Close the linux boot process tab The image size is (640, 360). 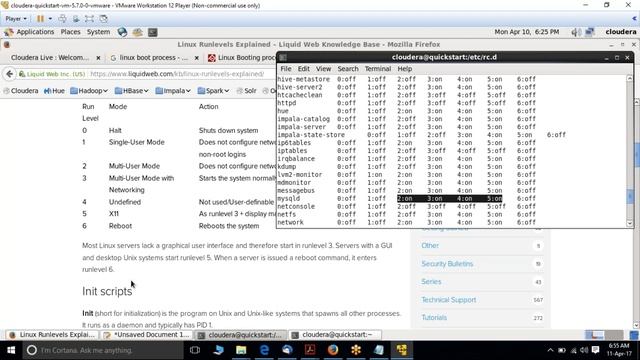pos(196,58)
